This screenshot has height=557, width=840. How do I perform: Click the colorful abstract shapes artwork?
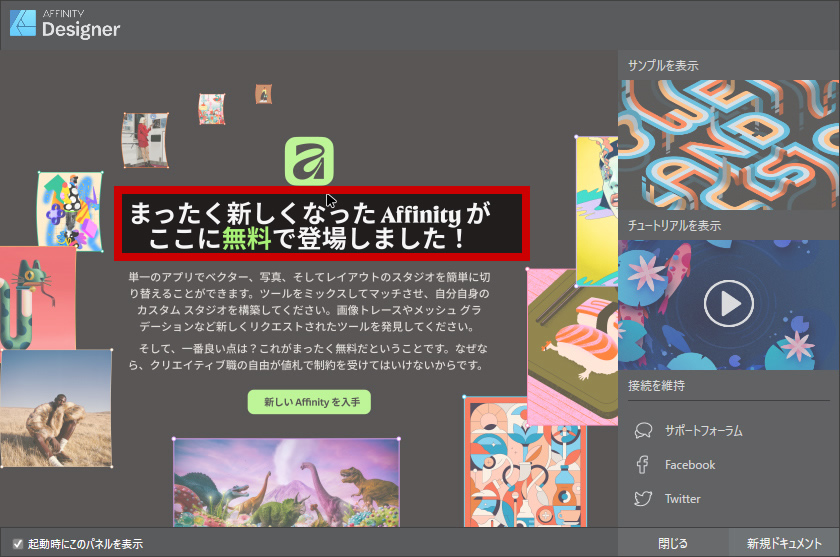(70, 211)
